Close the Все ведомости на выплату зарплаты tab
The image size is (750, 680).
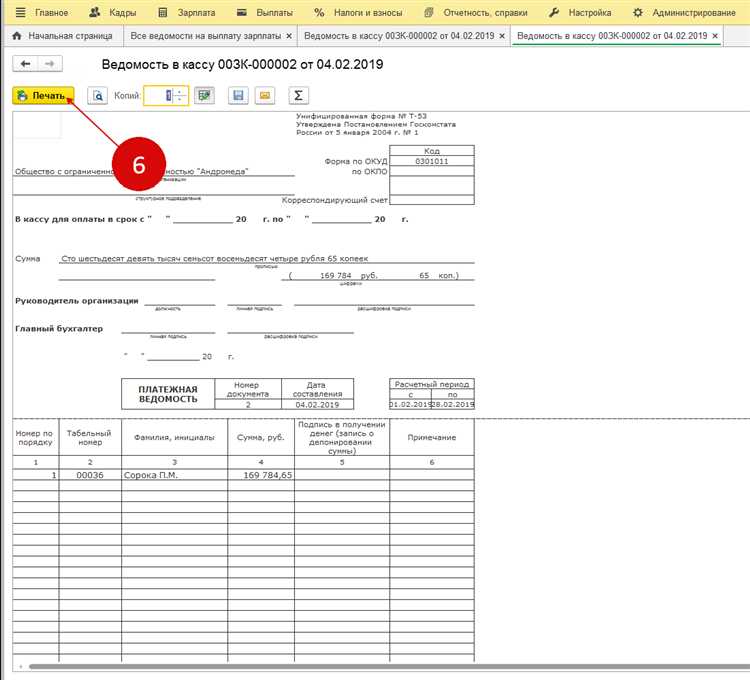[x=289, y=35]
